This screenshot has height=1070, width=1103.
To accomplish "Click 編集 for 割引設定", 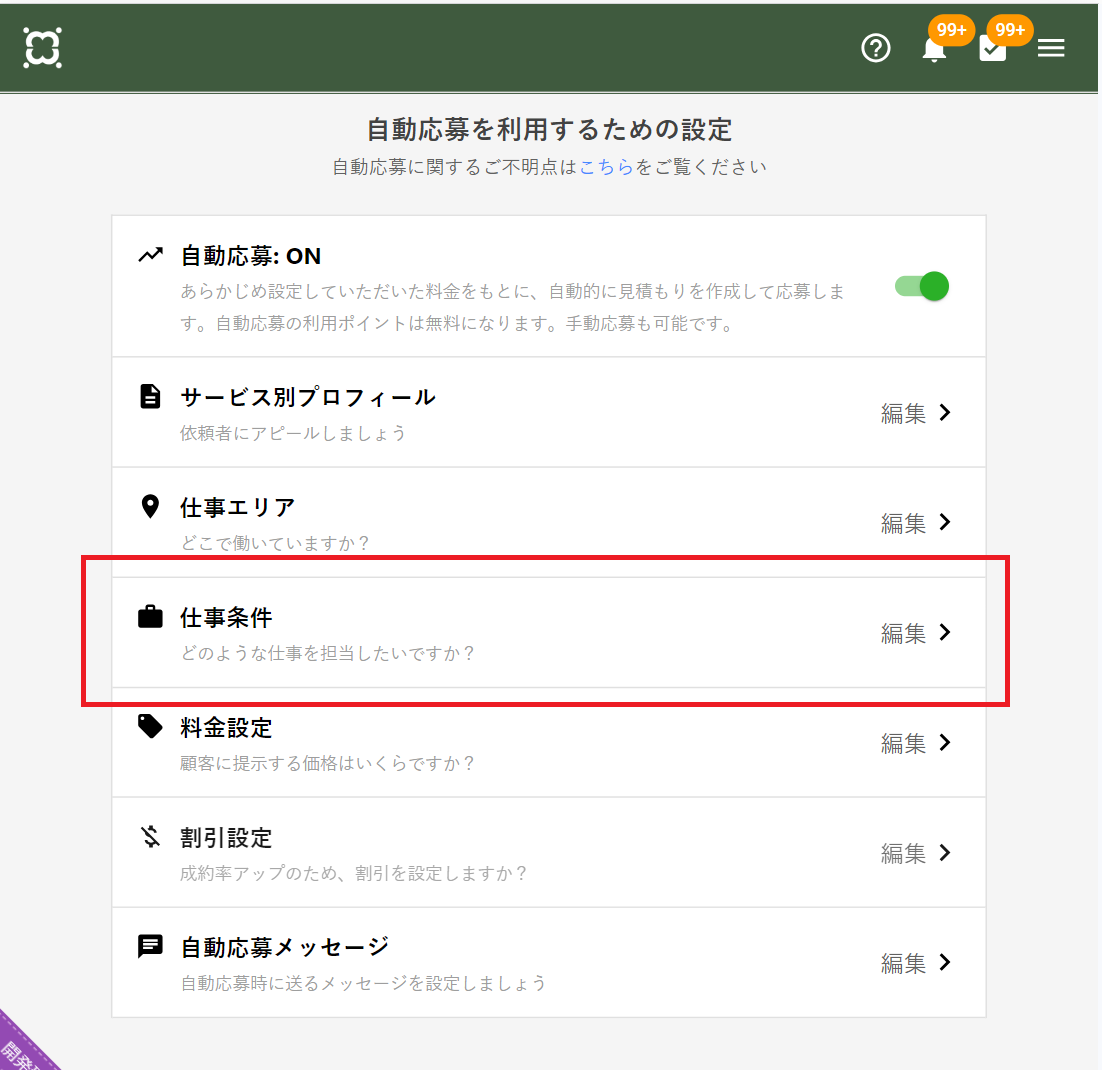I will (x=903, y=853).
